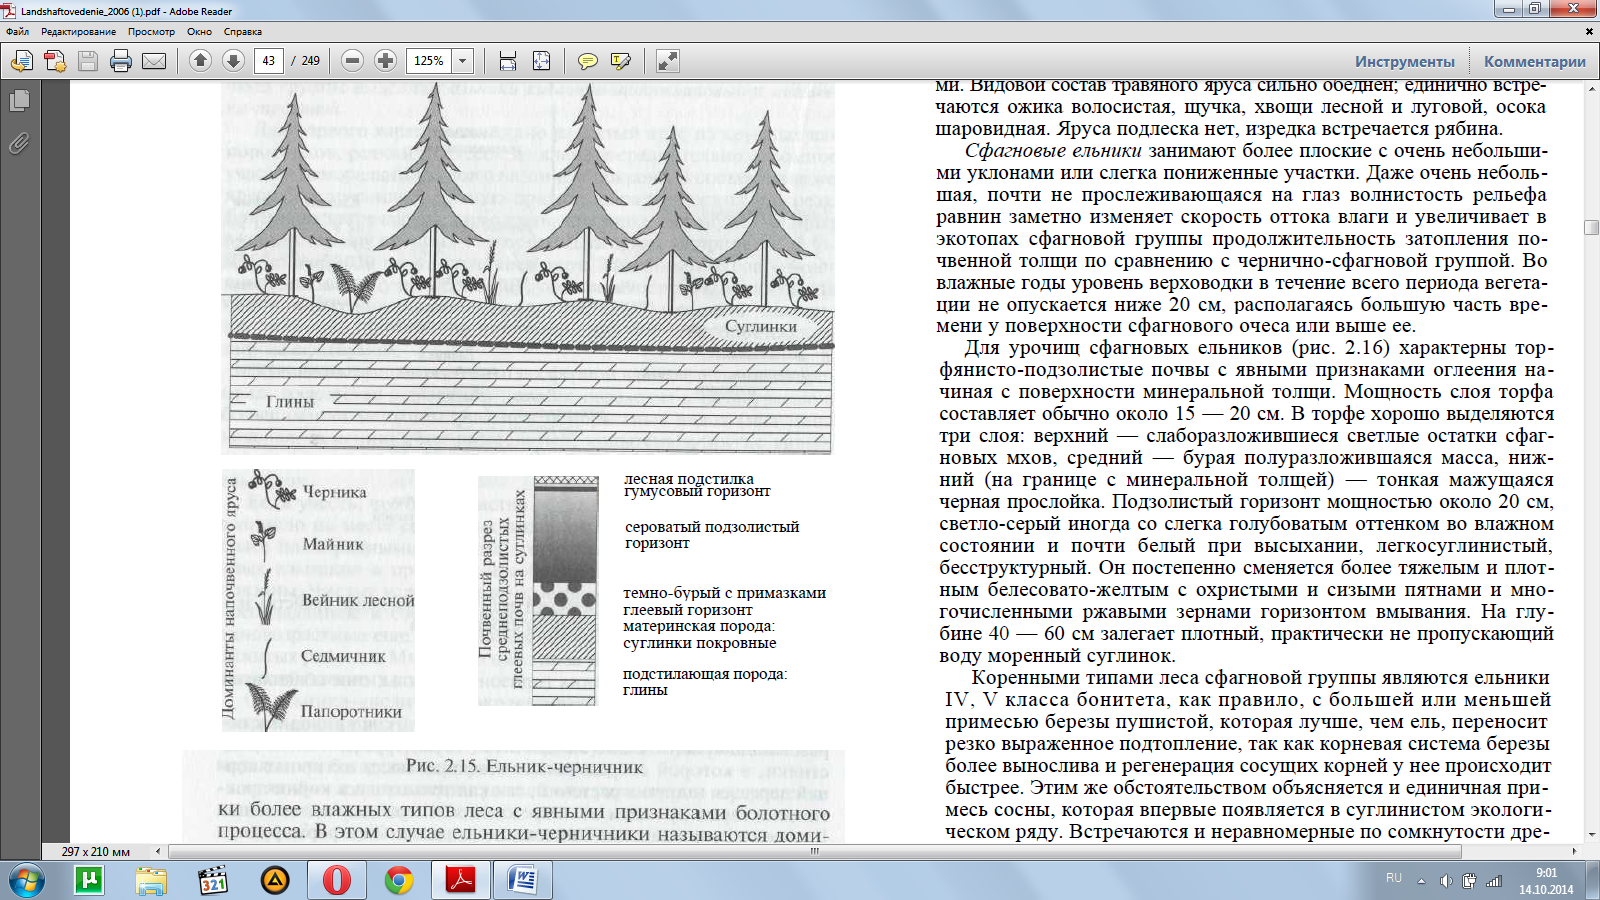
Task: Click the open file toolbar icon
Action: (21, 61)
